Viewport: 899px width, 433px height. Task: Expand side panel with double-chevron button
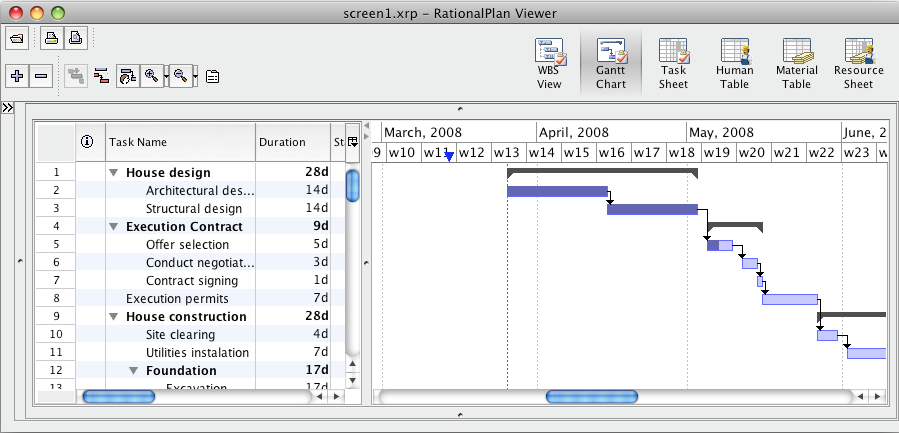pos(7,108)
